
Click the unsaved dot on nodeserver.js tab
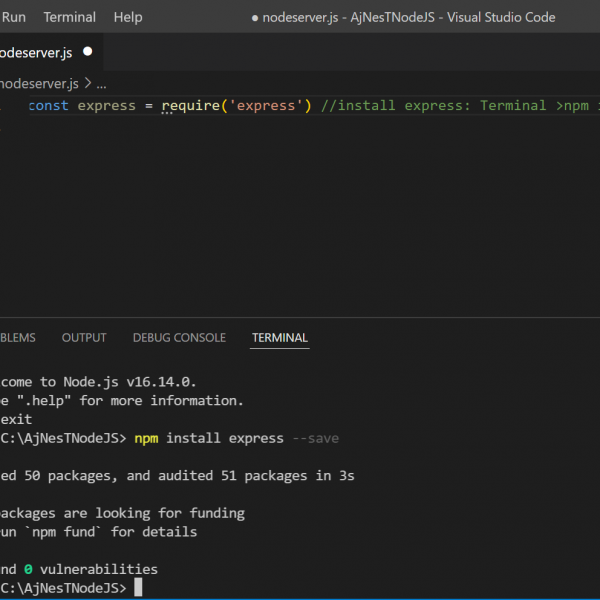pyautogui.click(x=88, y=52)
